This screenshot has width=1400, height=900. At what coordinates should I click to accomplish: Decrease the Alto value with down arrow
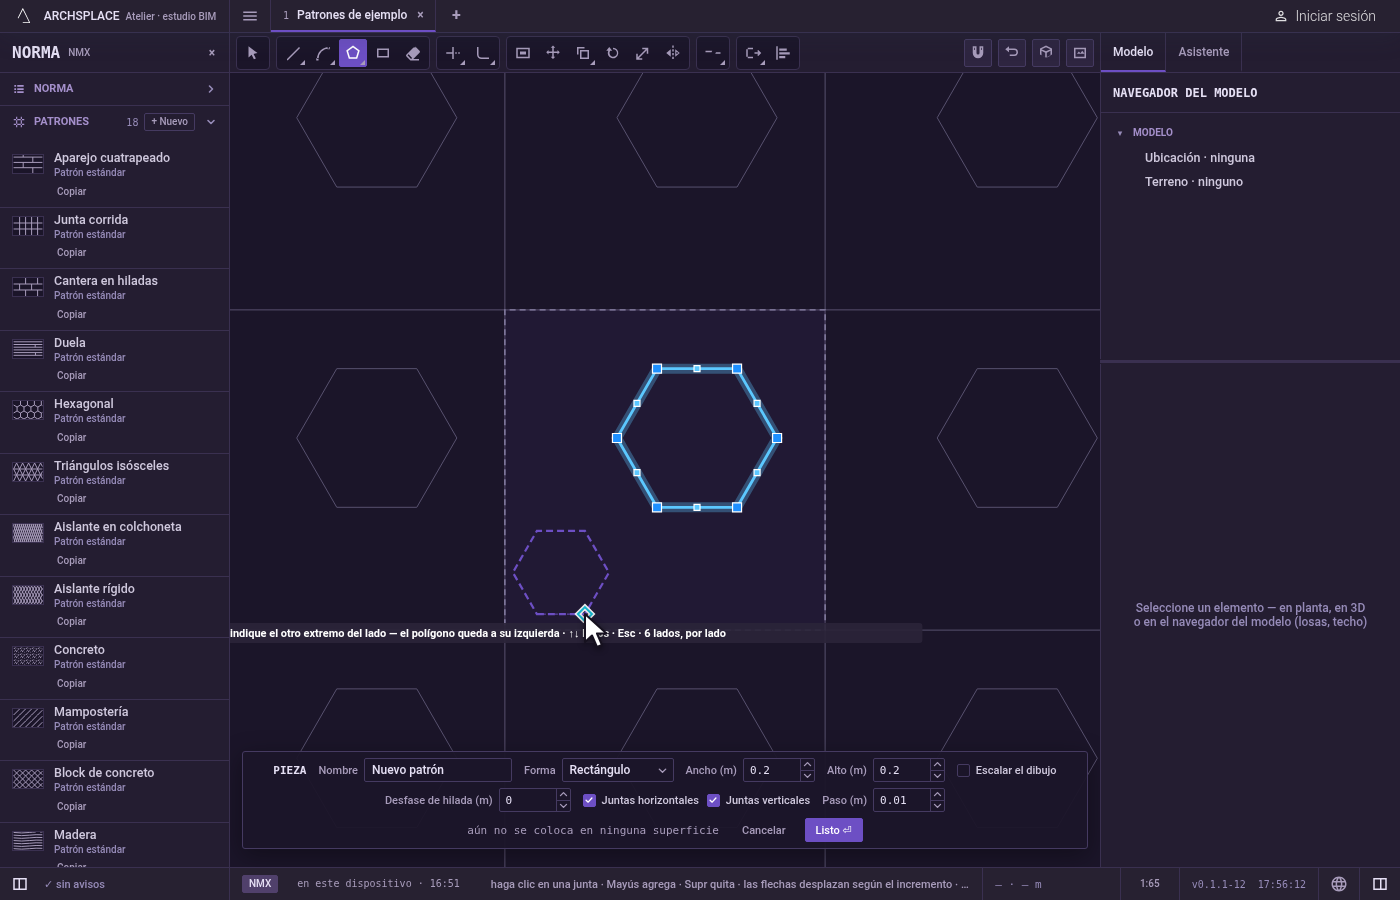tap(937, 776)
